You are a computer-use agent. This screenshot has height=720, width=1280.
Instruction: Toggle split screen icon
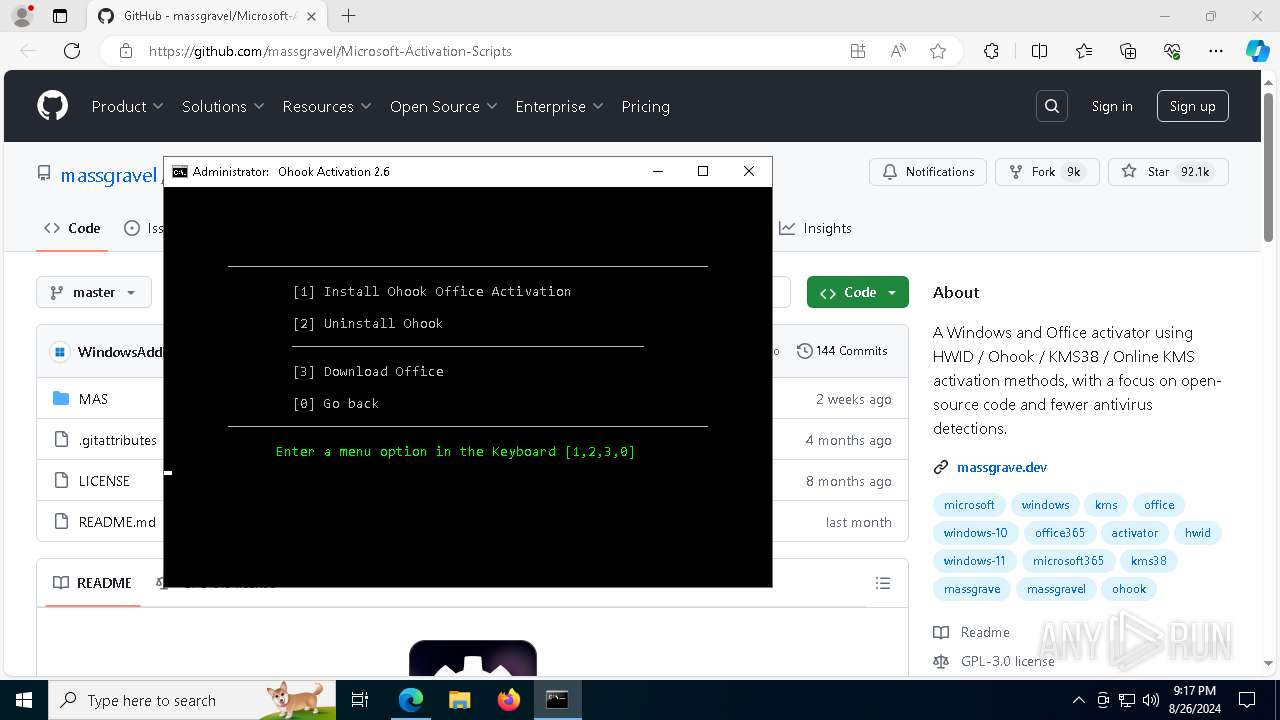coord(1039,51)
